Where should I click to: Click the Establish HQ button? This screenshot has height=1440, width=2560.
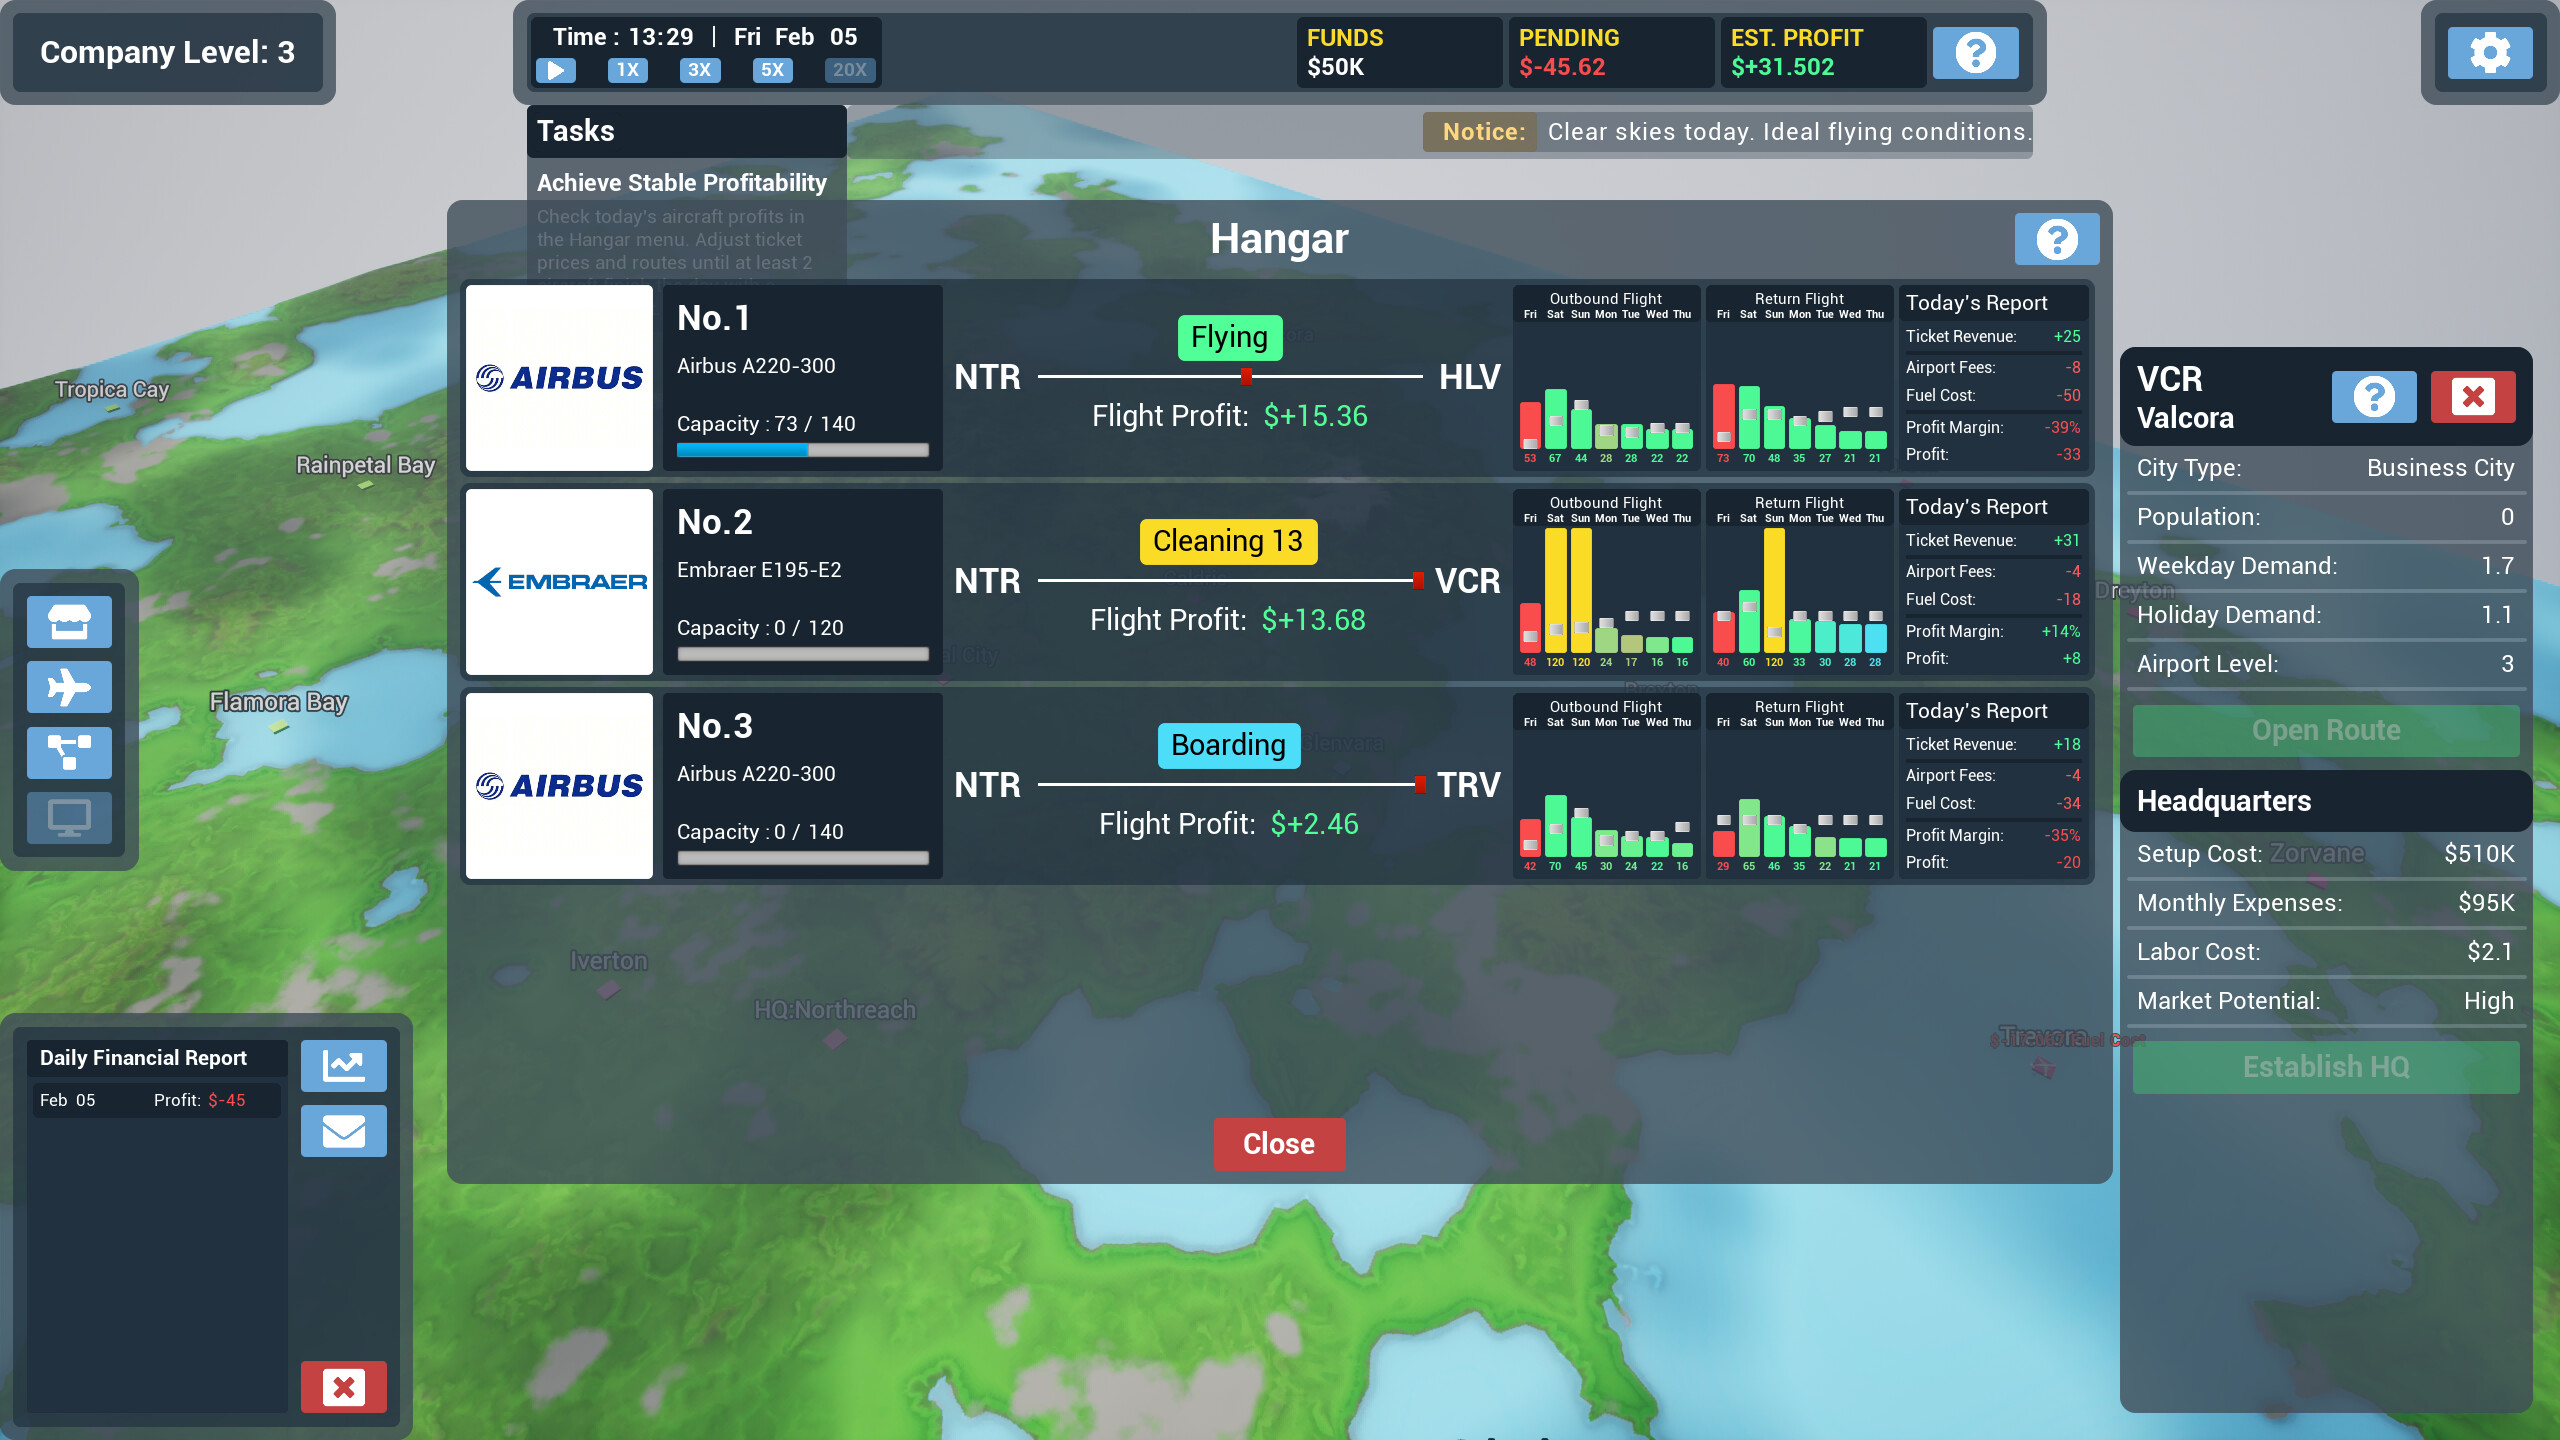(x=2326, y=1067)
